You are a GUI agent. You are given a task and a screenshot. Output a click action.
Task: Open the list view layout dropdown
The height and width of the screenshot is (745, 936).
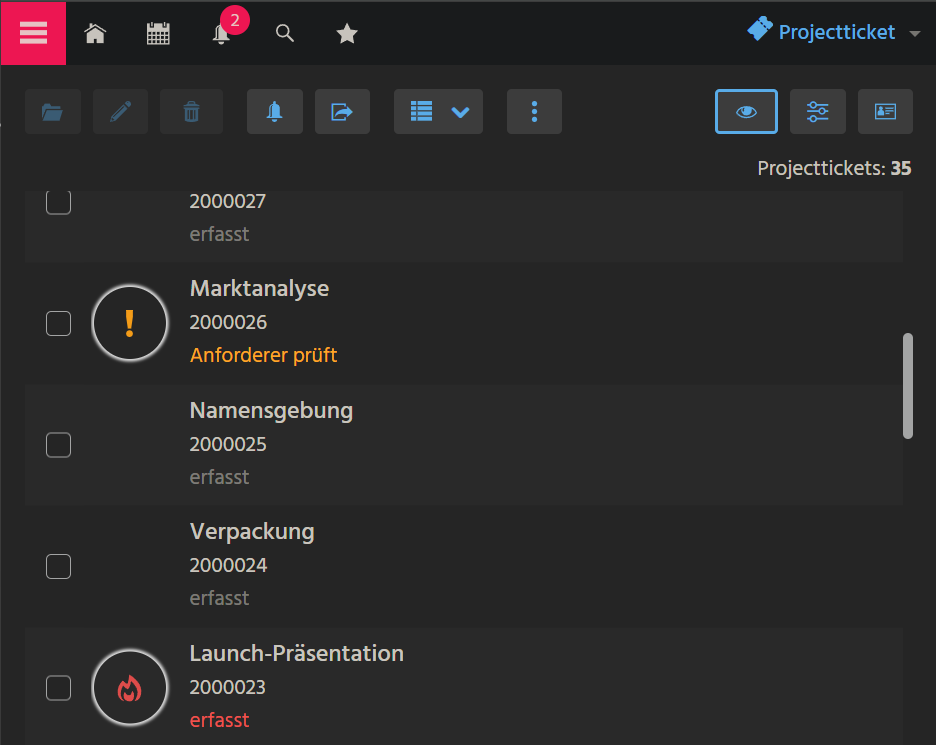(x=439, y=112)
